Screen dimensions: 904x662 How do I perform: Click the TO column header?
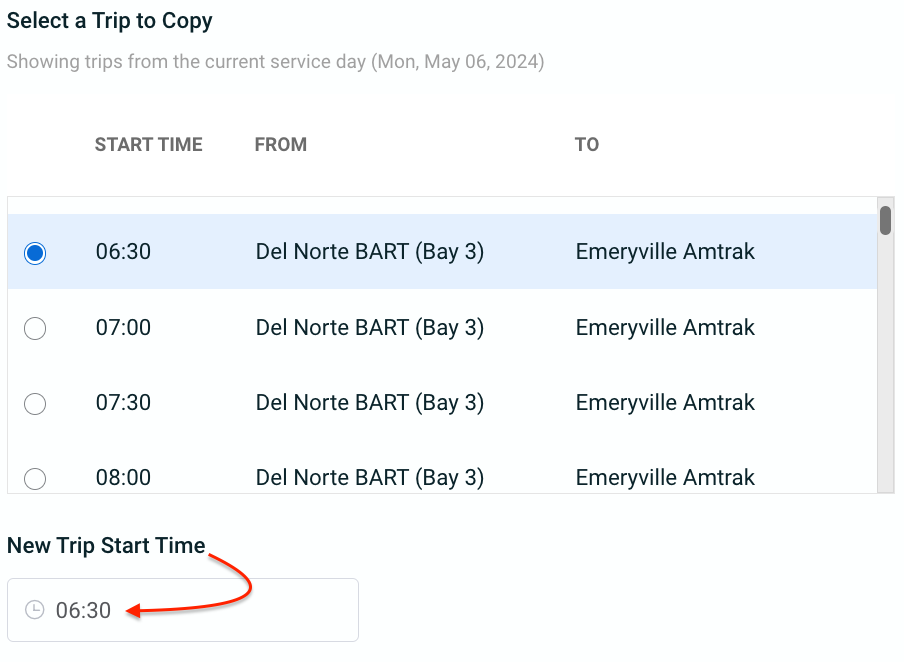pyautogui.click(x=587, y=144)
